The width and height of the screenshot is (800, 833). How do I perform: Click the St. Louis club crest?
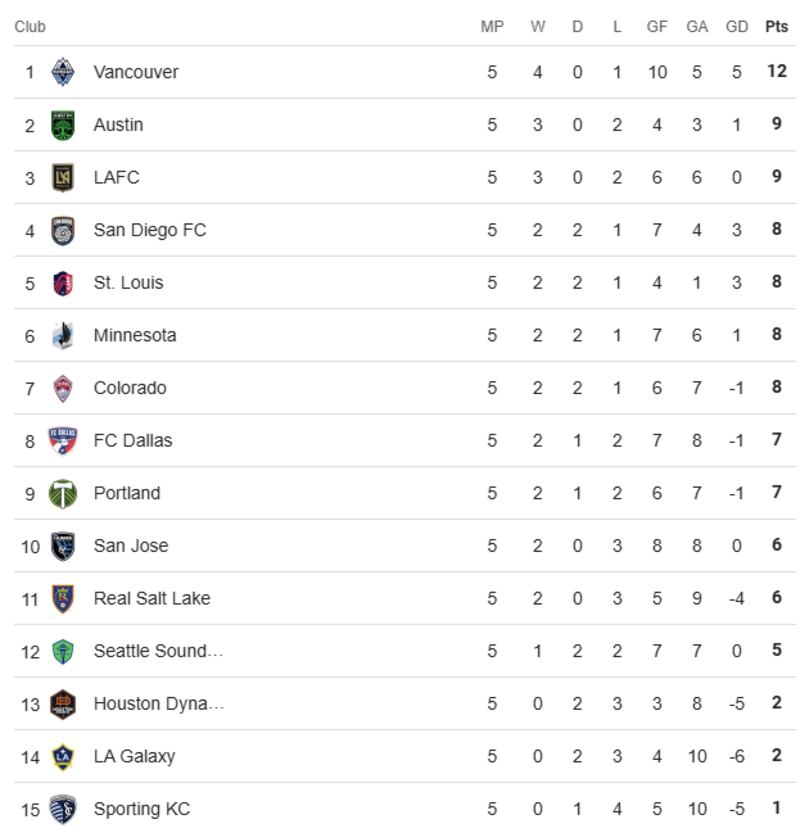[x=63, y=283]
